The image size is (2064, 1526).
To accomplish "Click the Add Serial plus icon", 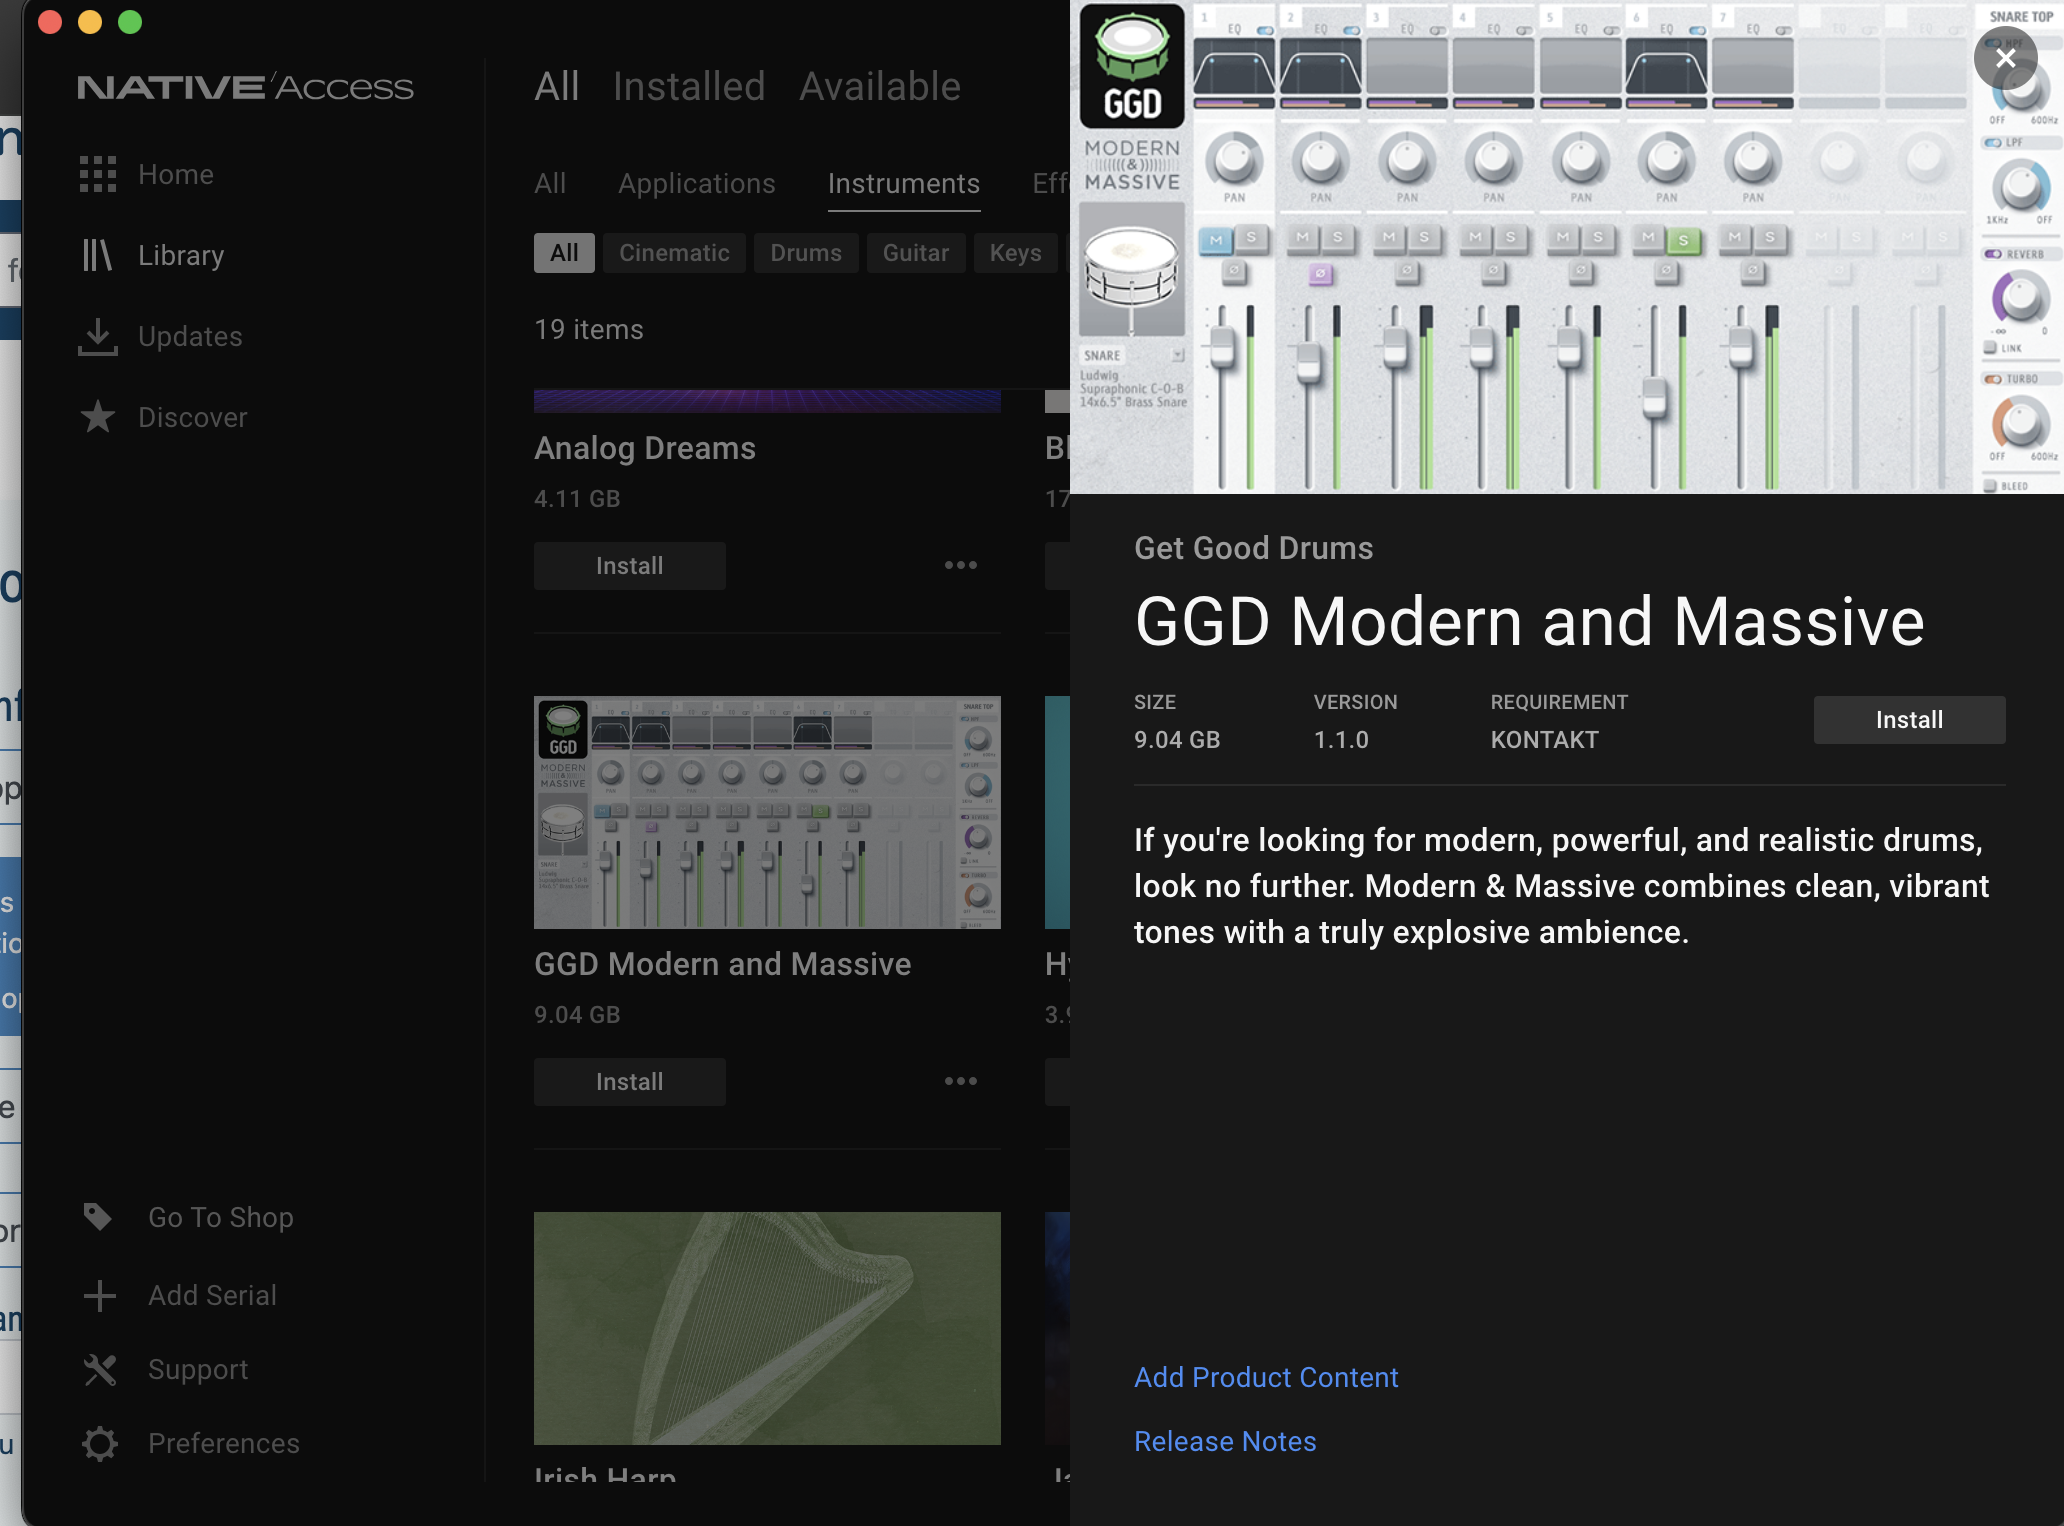I will (99, 1295).
